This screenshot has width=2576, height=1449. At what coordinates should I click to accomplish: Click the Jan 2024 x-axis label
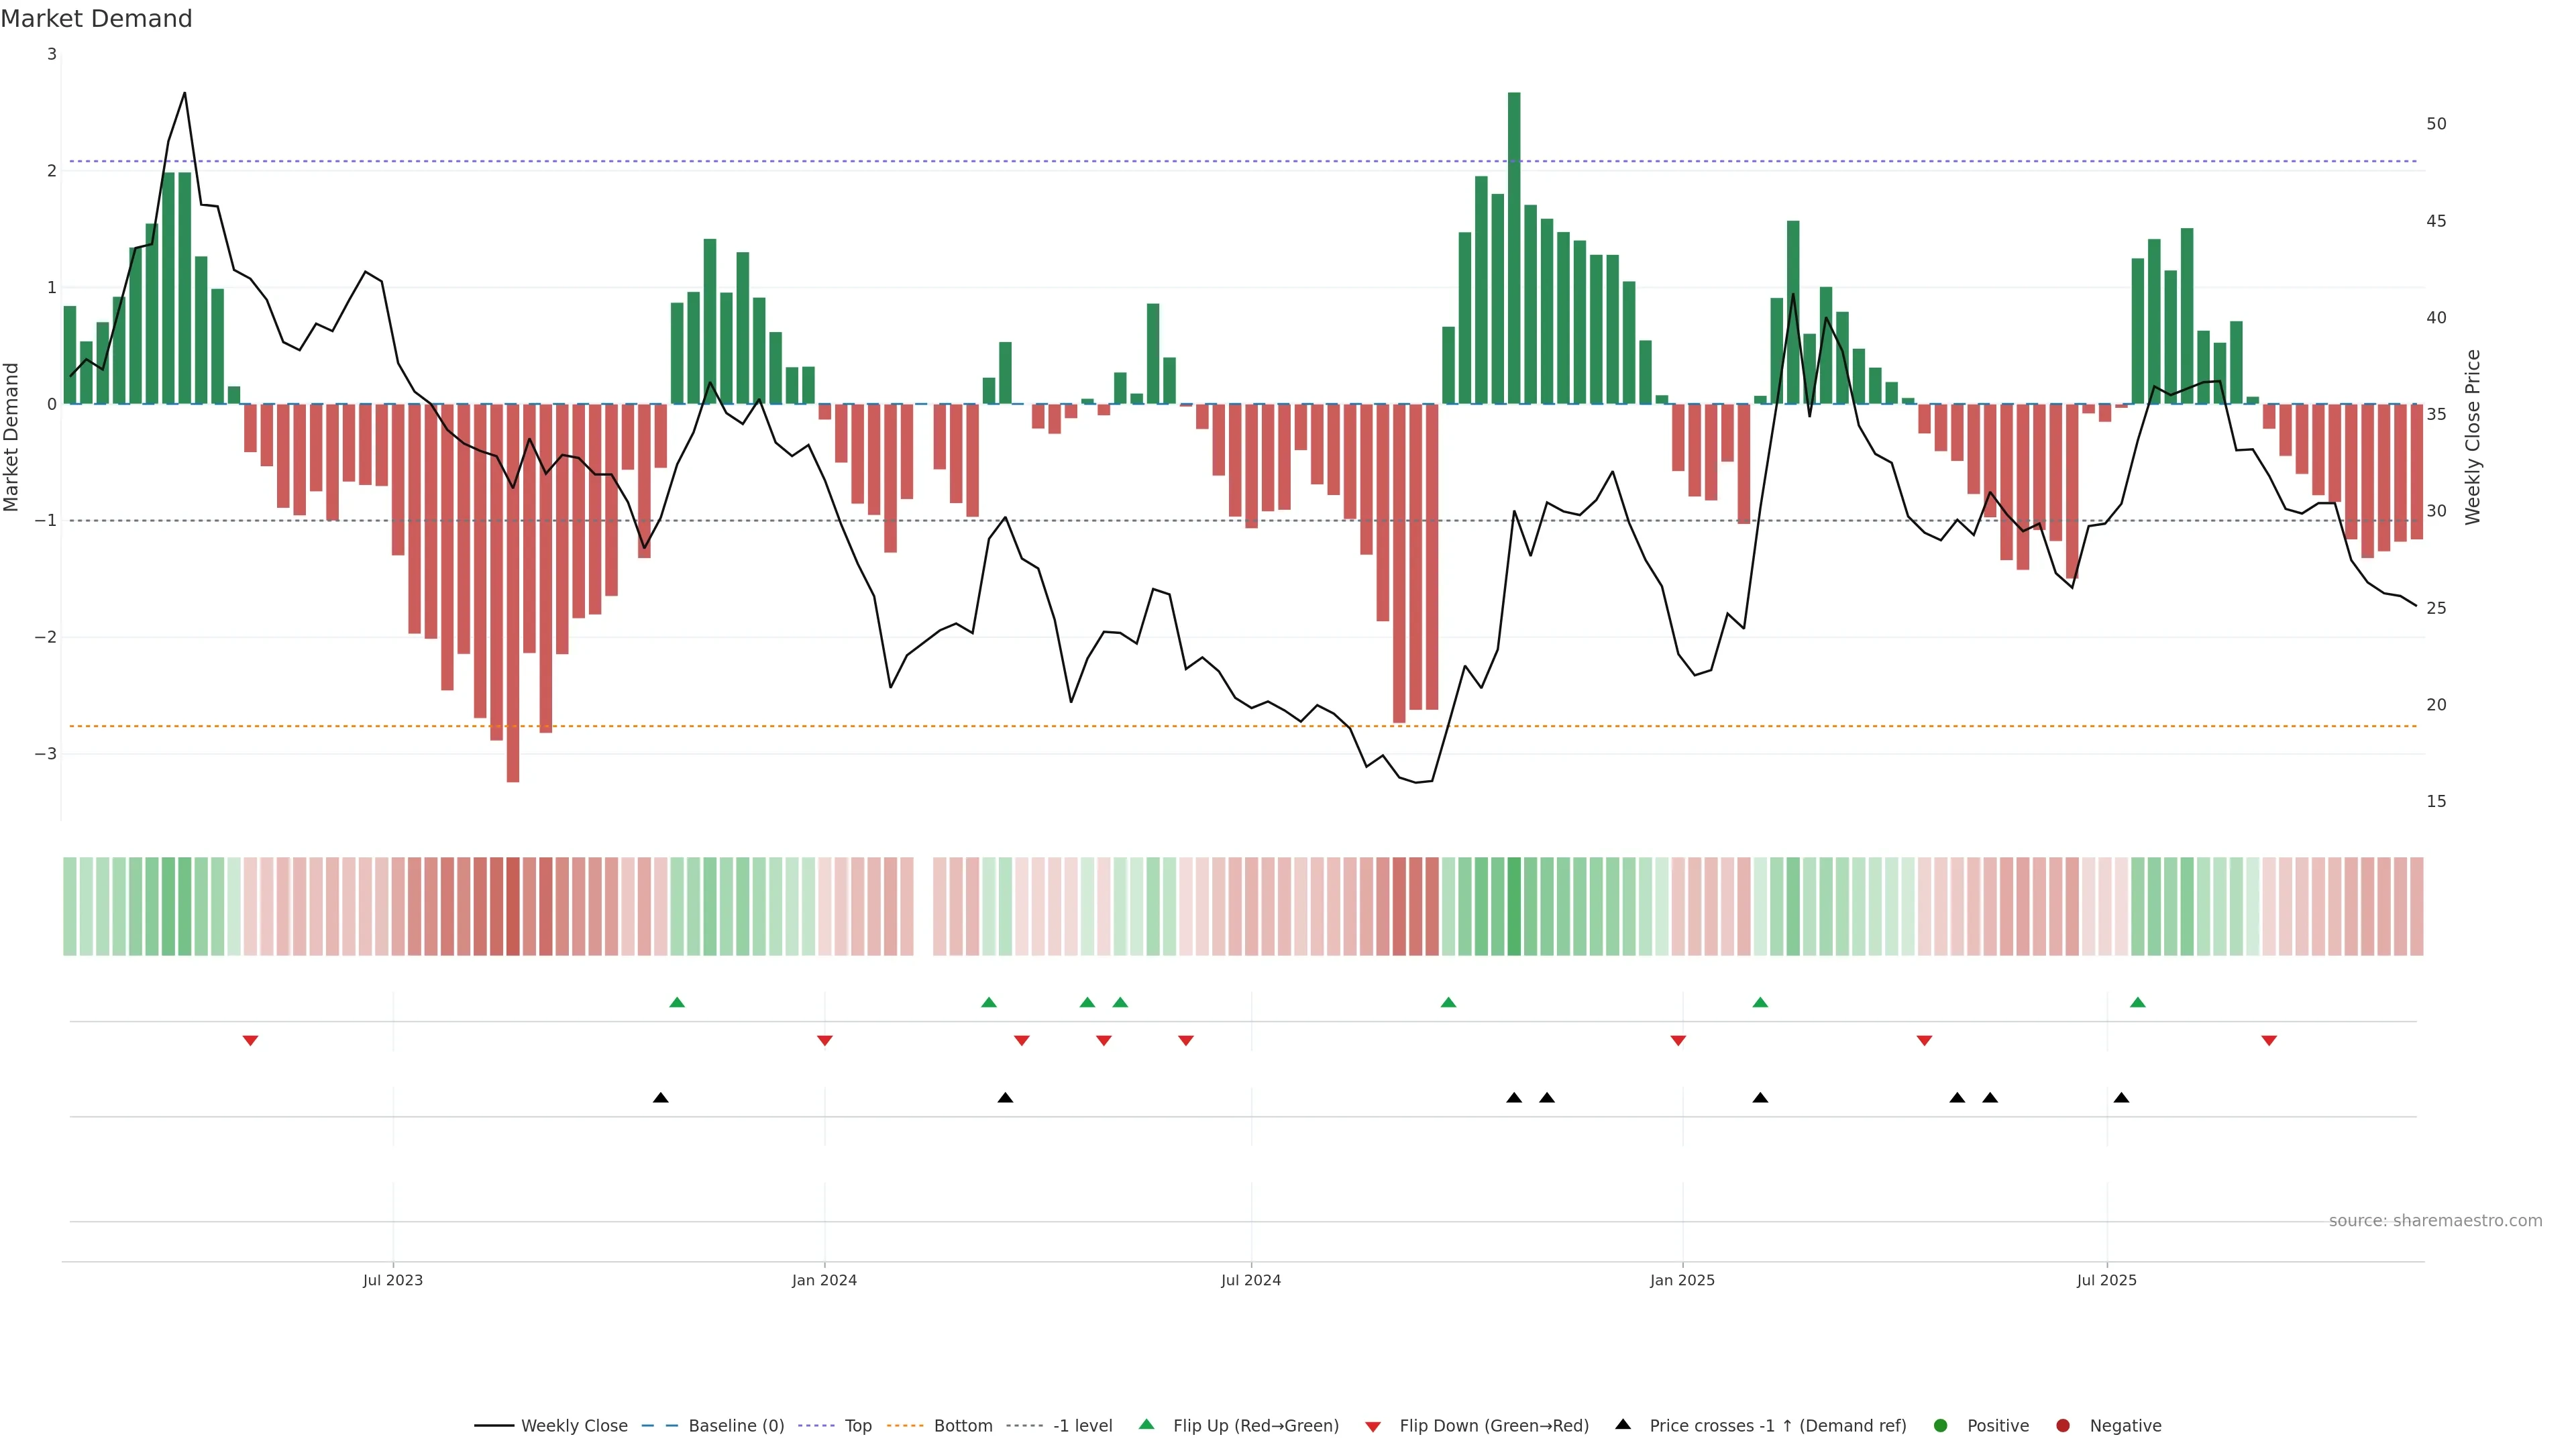[824, 1280]
